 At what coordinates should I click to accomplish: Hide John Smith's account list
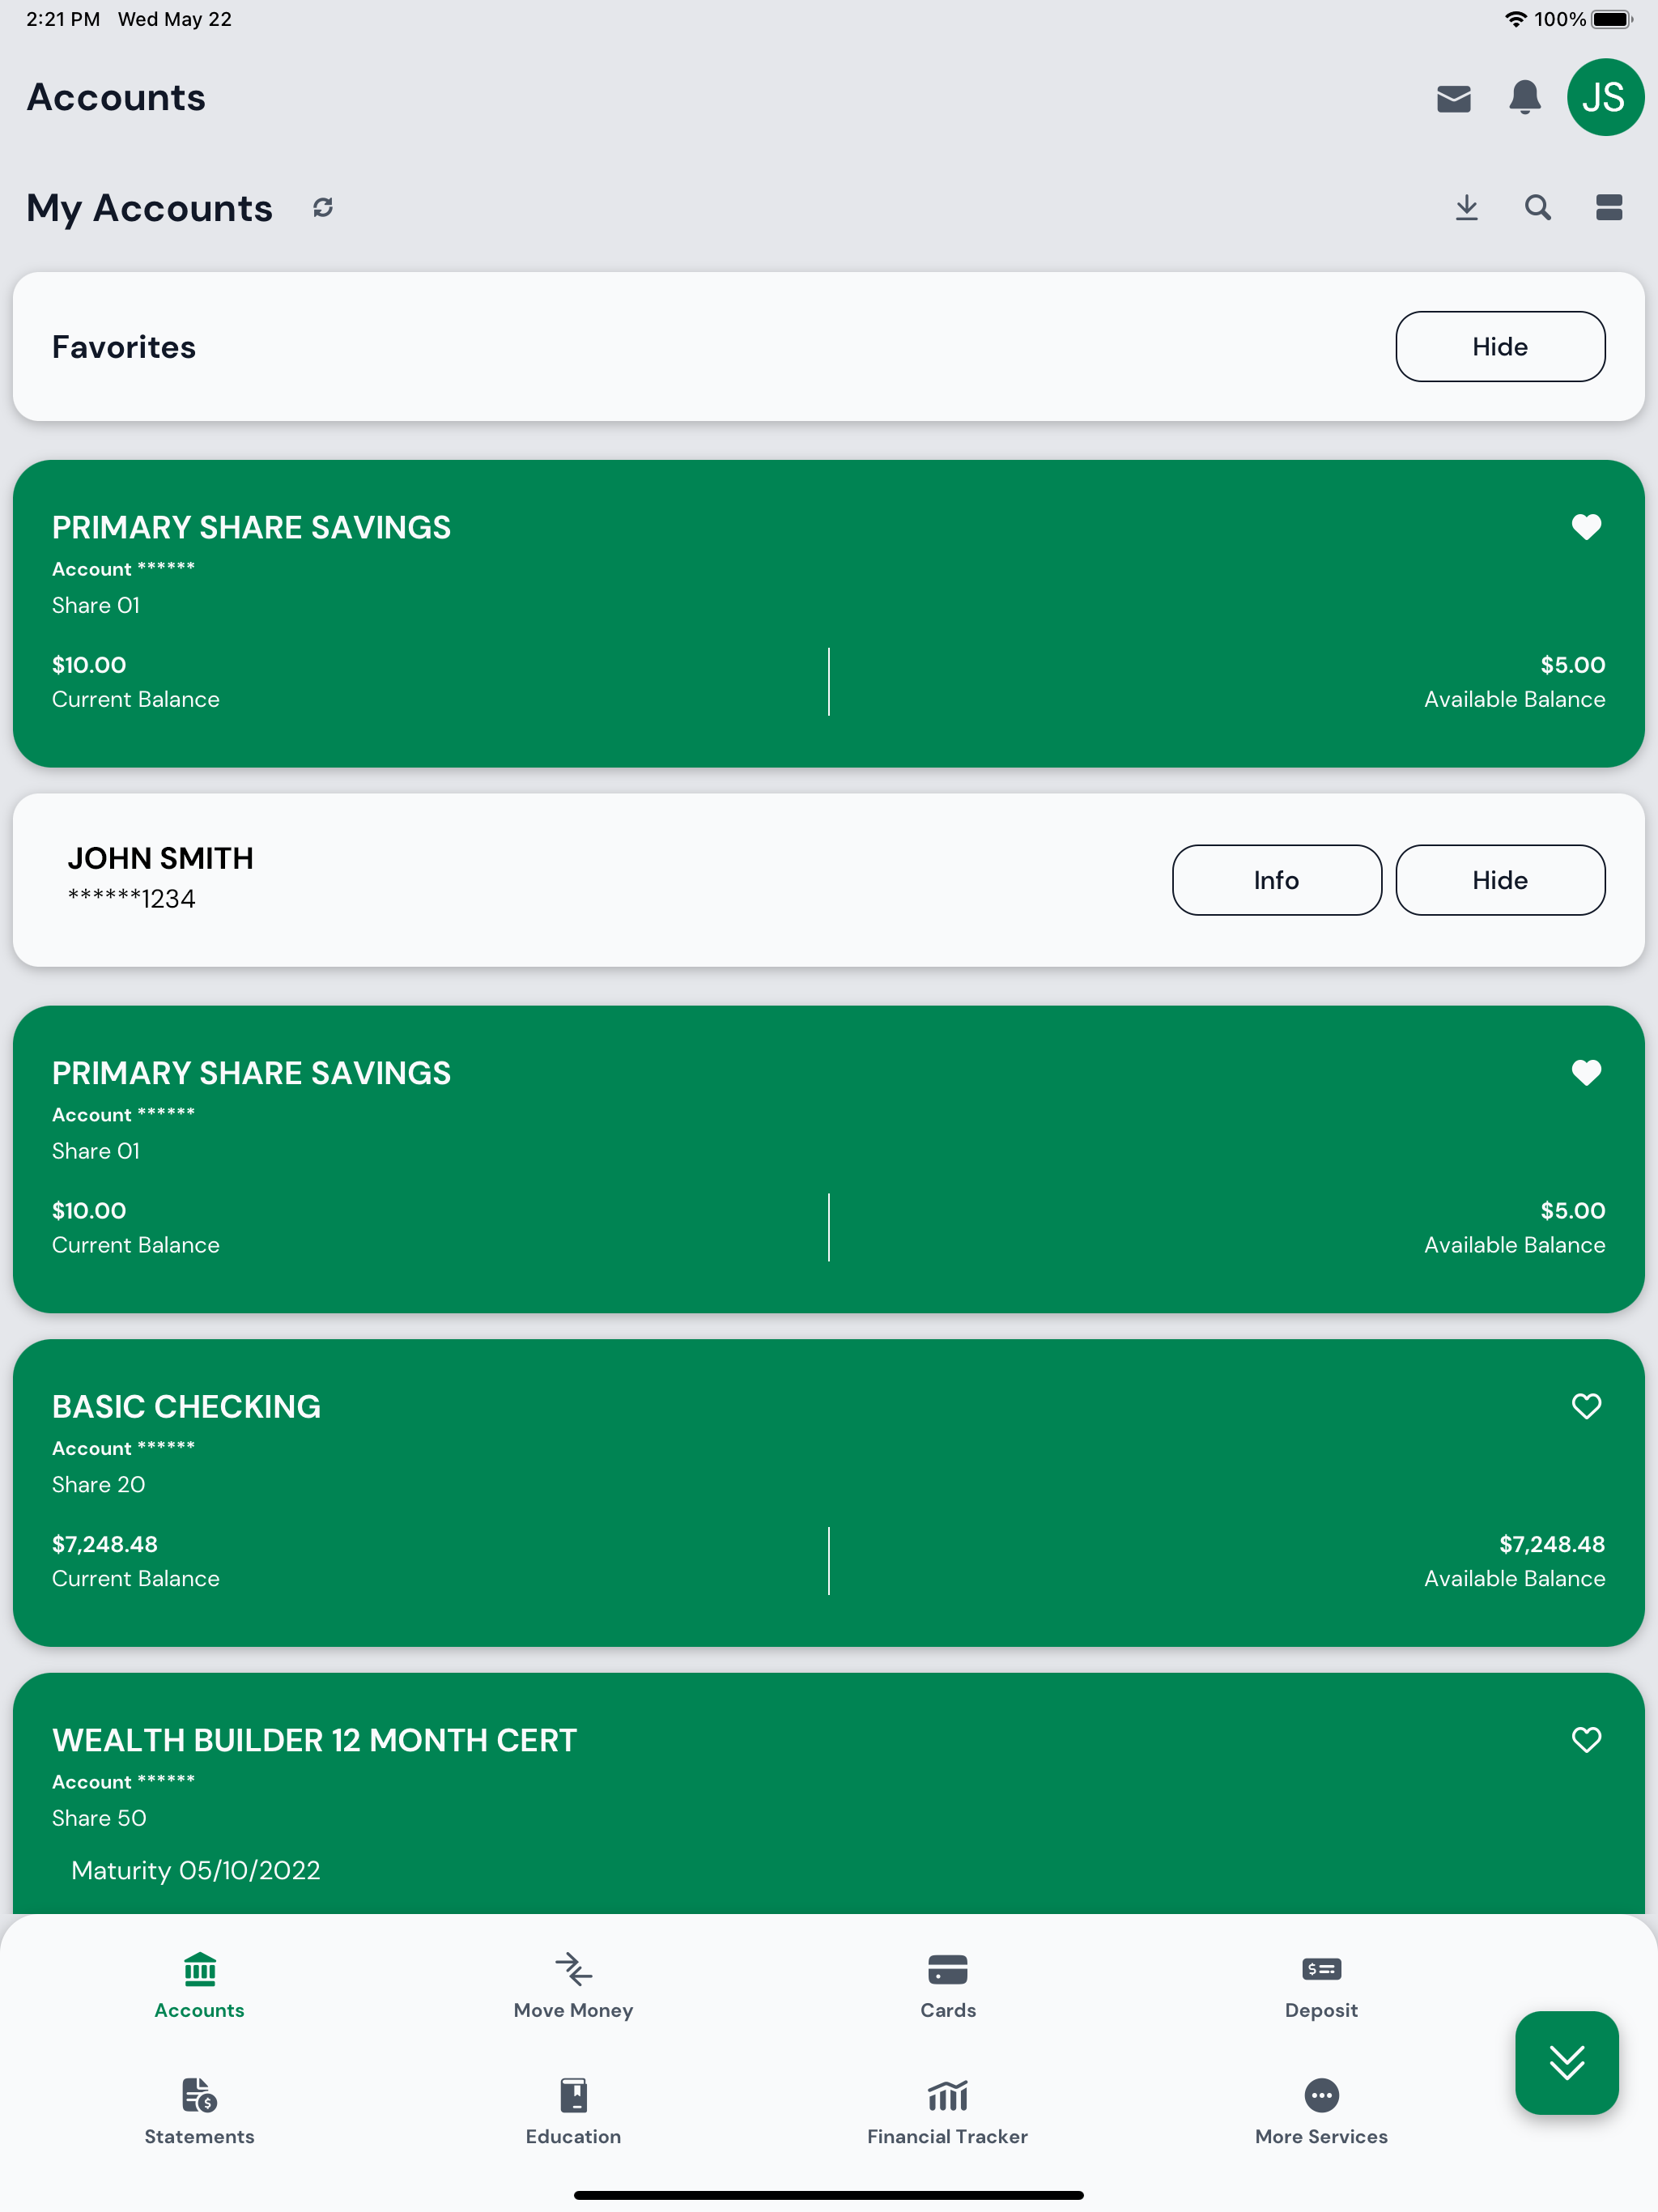pyautogui.click(x=1500, y=880)
